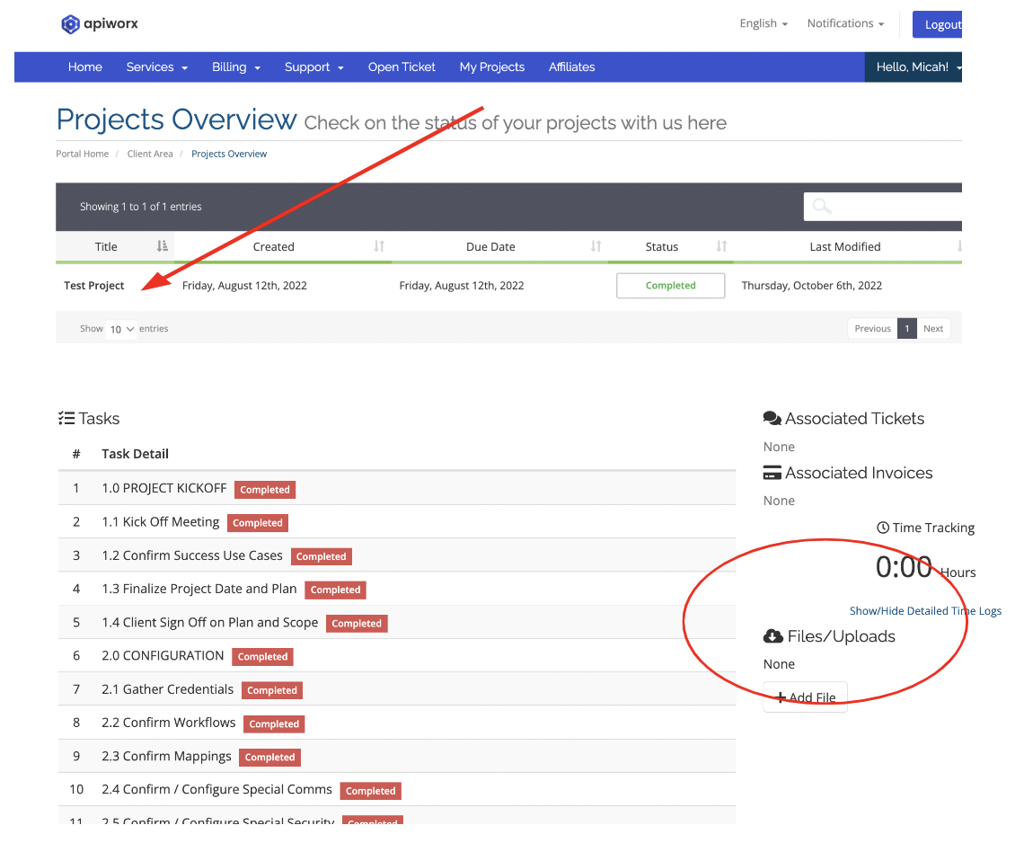
Task: Click task 2.1 Gather Credentials
Action: click(x=168, y=689)
